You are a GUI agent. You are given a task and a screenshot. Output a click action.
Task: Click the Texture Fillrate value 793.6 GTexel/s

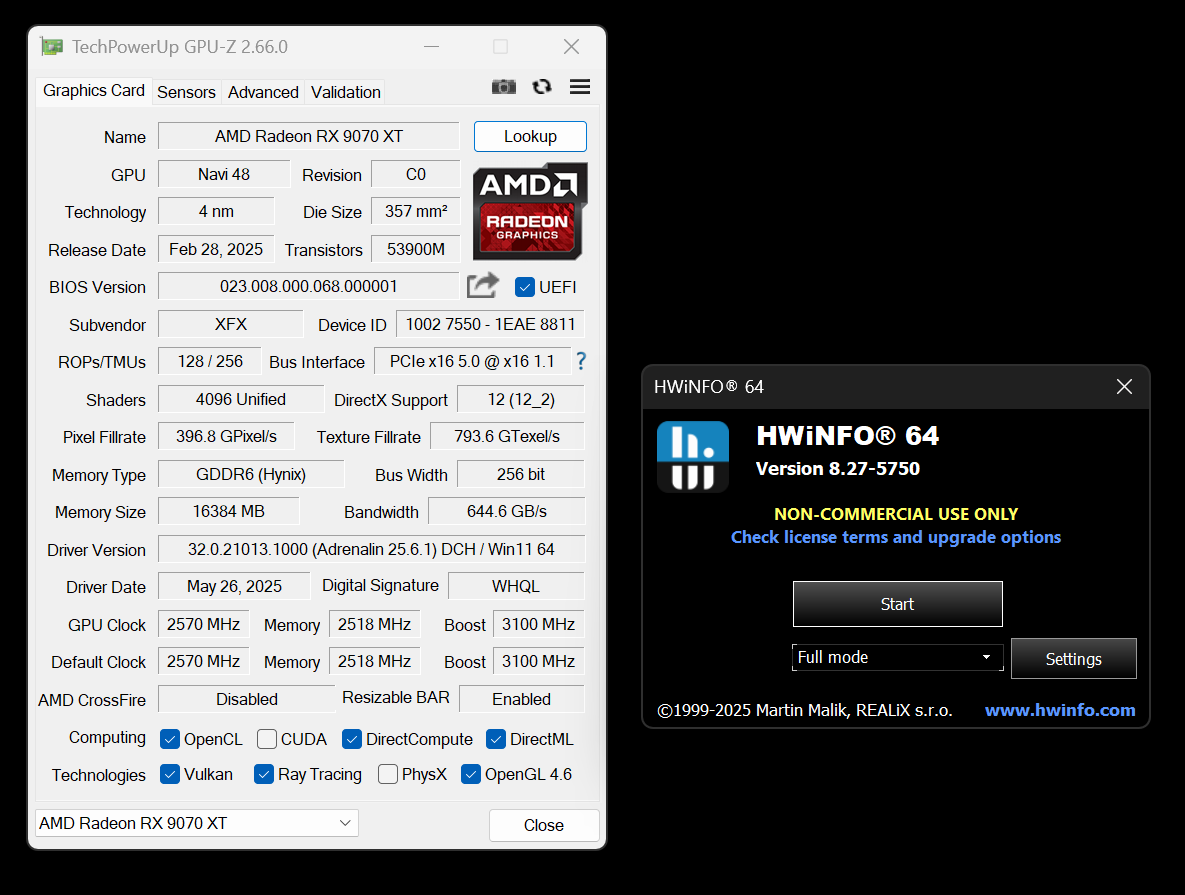507,436
